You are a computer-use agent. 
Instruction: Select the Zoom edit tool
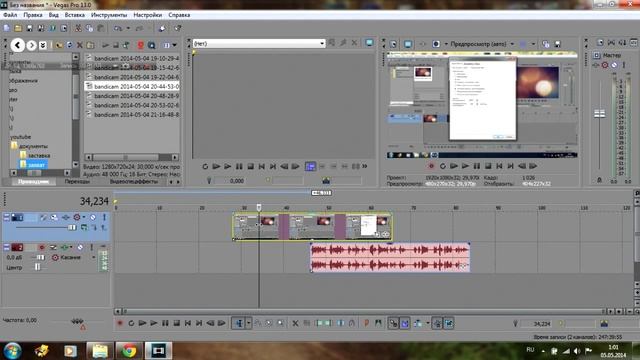coord(280,323)
